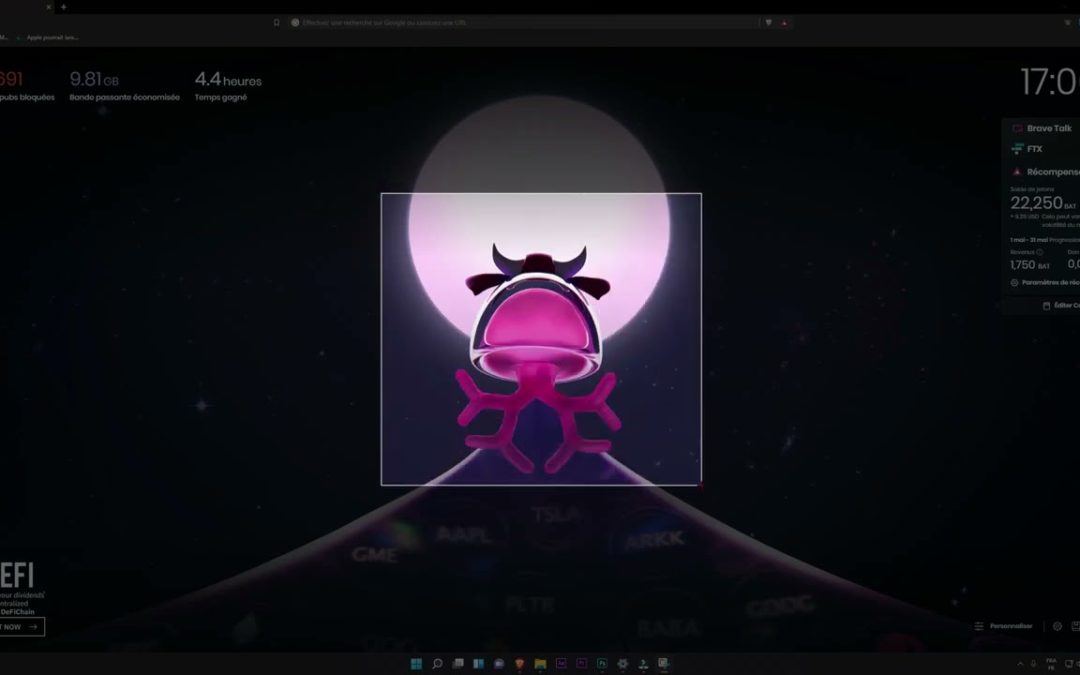Open Windows Settings gear in taskbar
Screen dimensions: 1080x675
(x=623, y=663)
